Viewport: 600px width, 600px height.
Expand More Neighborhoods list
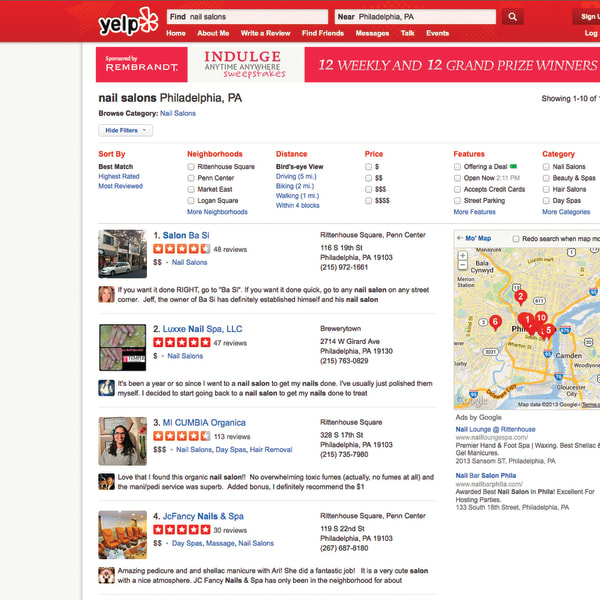click(x=217, y=212)
